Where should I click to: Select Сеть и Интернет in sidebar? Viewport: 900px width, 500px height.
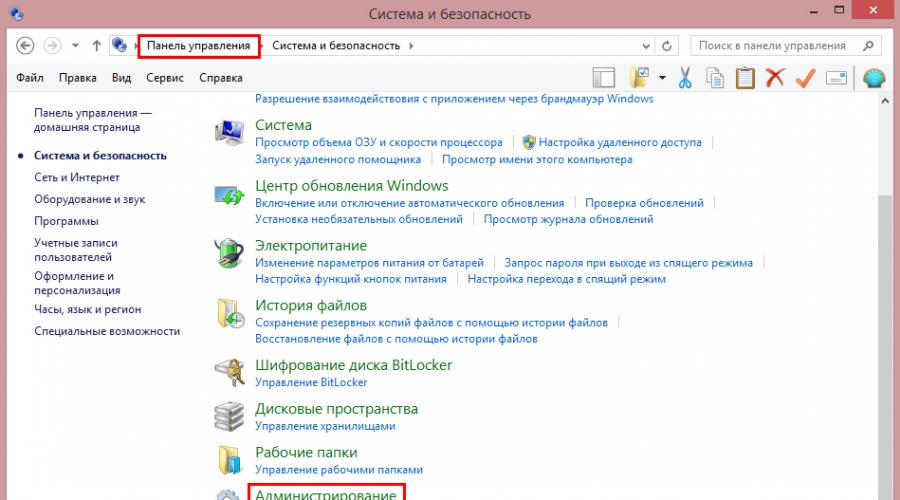click(x=77, y=177)
